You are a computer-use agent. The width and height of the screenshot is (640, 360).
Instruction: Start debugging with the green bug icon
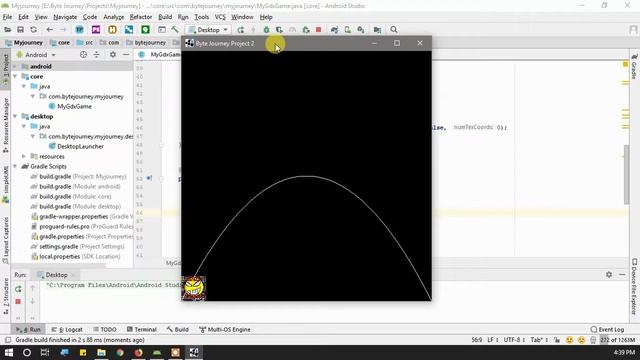pyautogui.click(x=266, y=30)
